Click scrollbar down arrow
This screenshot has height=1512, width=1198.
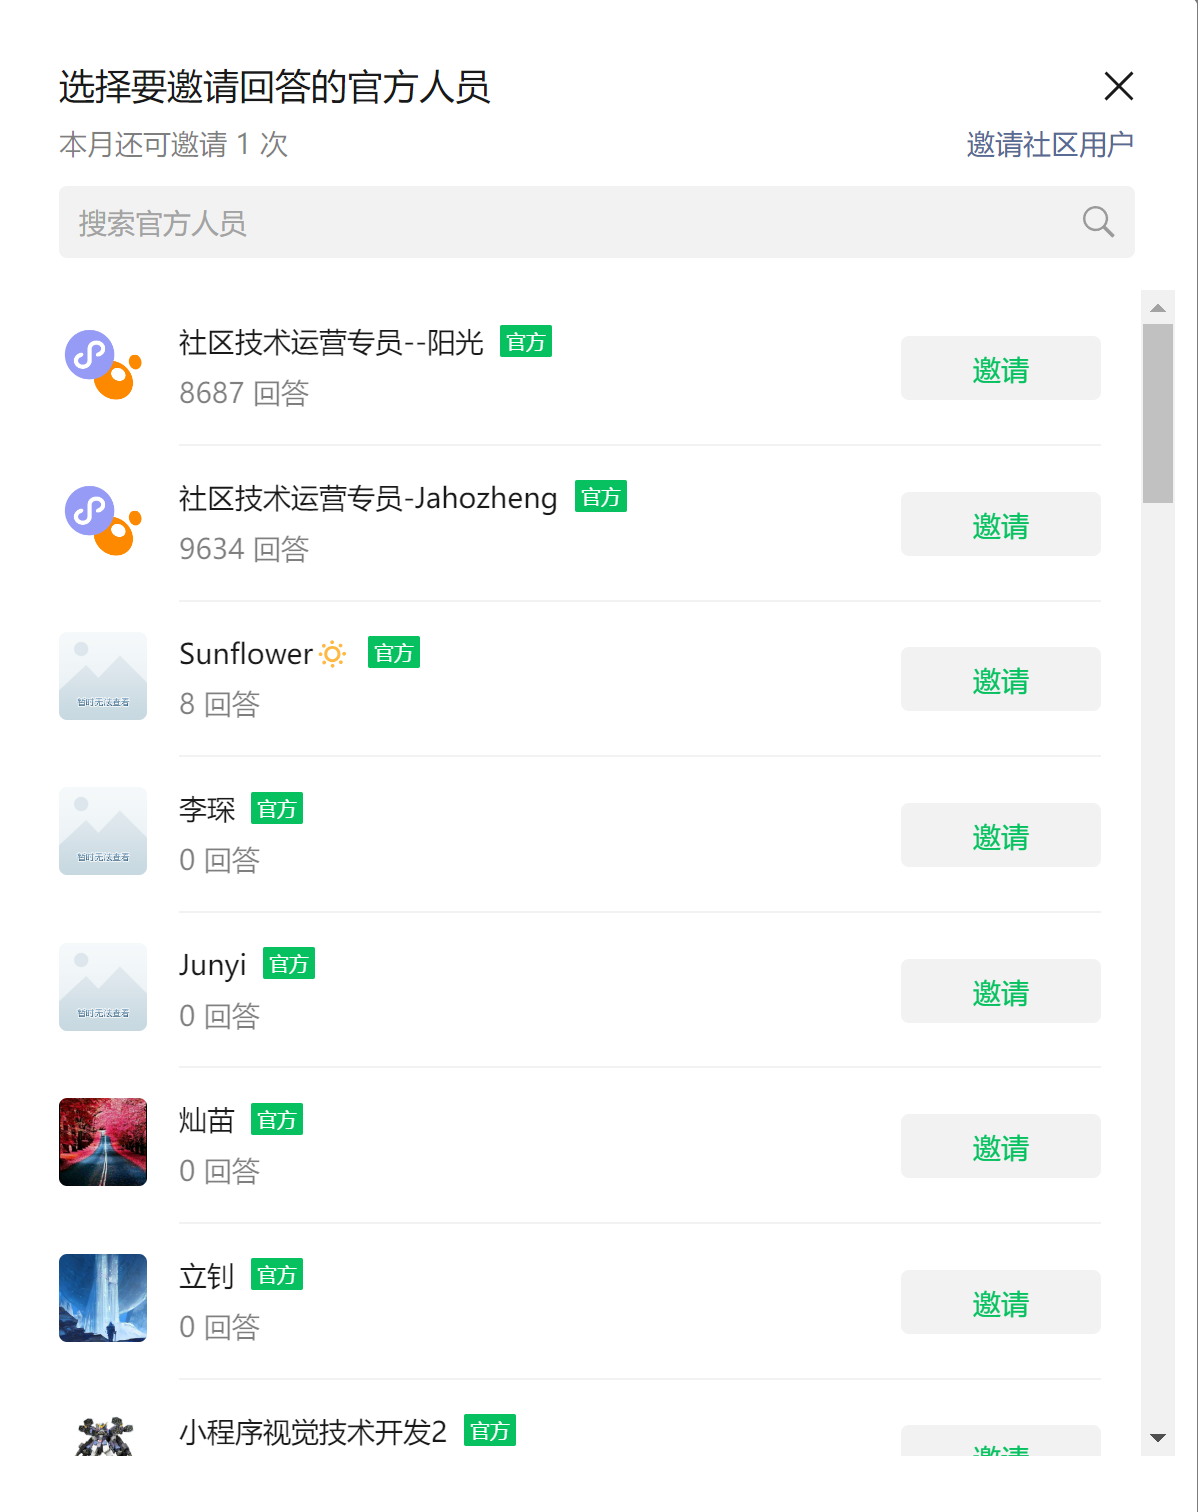coord(1158,1438)
